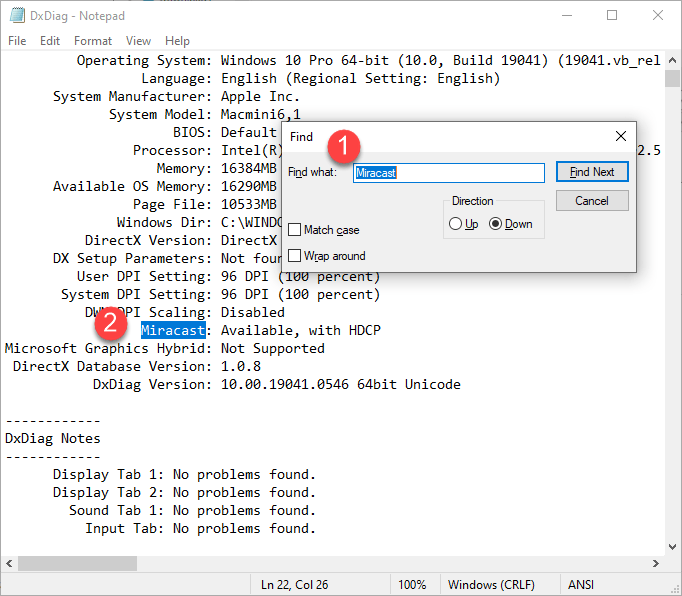
Task: Click the vertical scrollbar down arrow
Action: point(672,547)
